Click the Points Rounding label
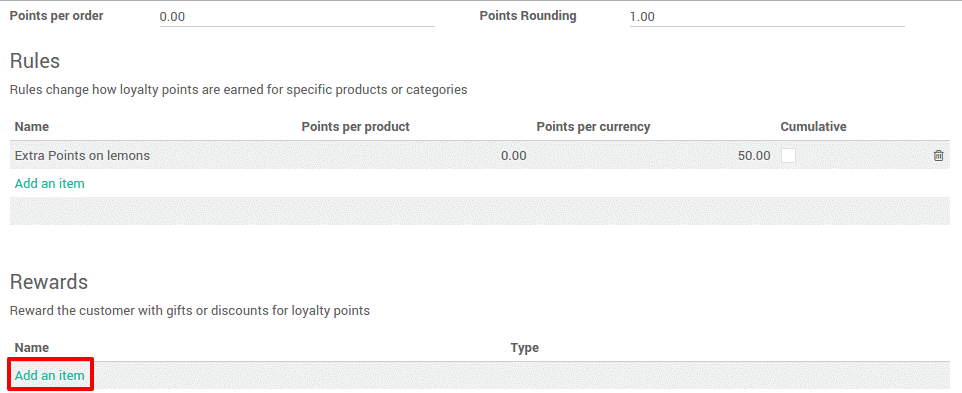This screenshot has width=962, height=393. pyautogui.click(x=528, y=16)
